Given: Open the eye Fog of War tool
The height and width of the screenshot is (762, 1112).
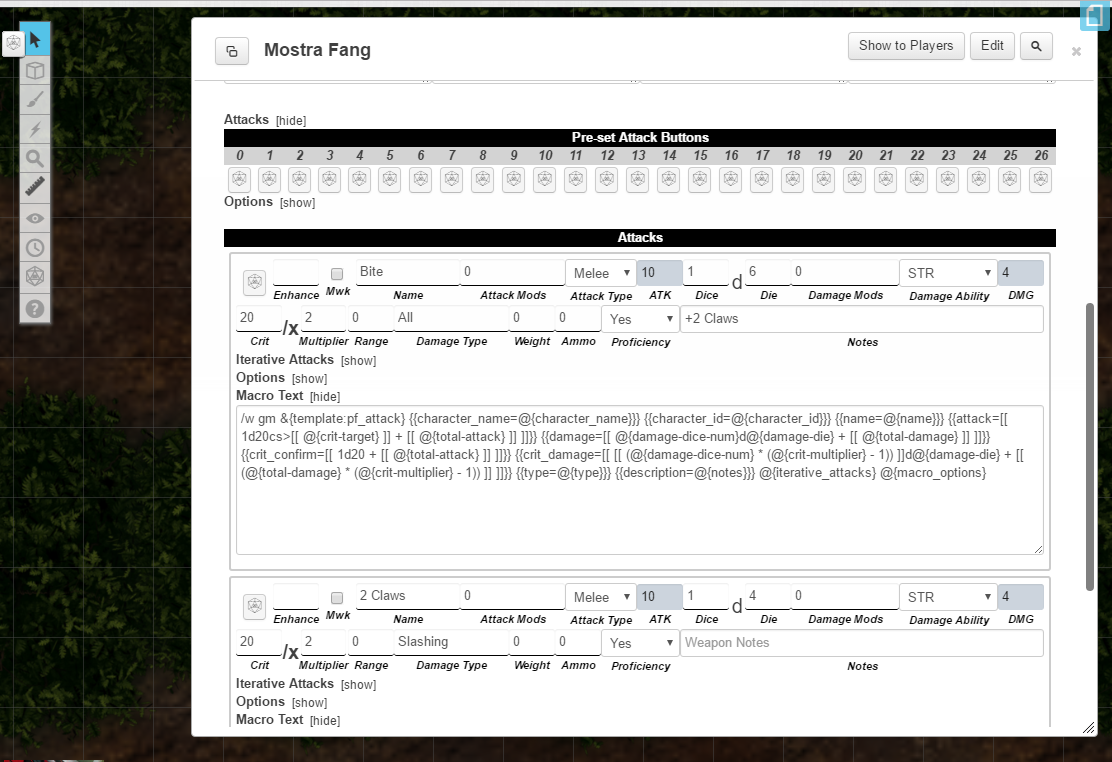Looking at the screenshot, I should tap(35, 218).
